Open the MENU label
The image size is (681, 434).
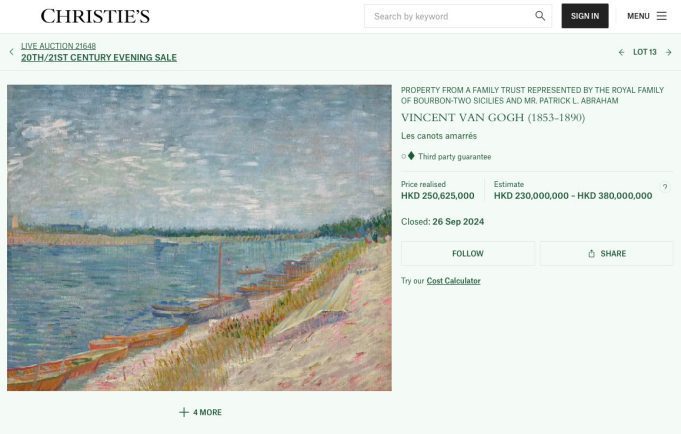click(x=638, y=16)
